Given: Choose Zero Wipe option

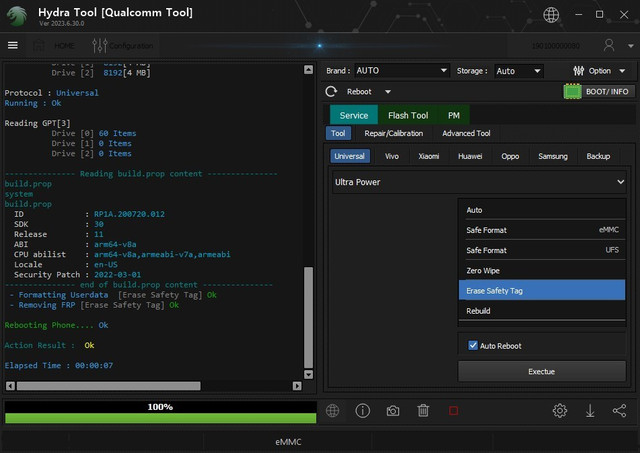Looking at the screenshot, I should coord(542,271).
